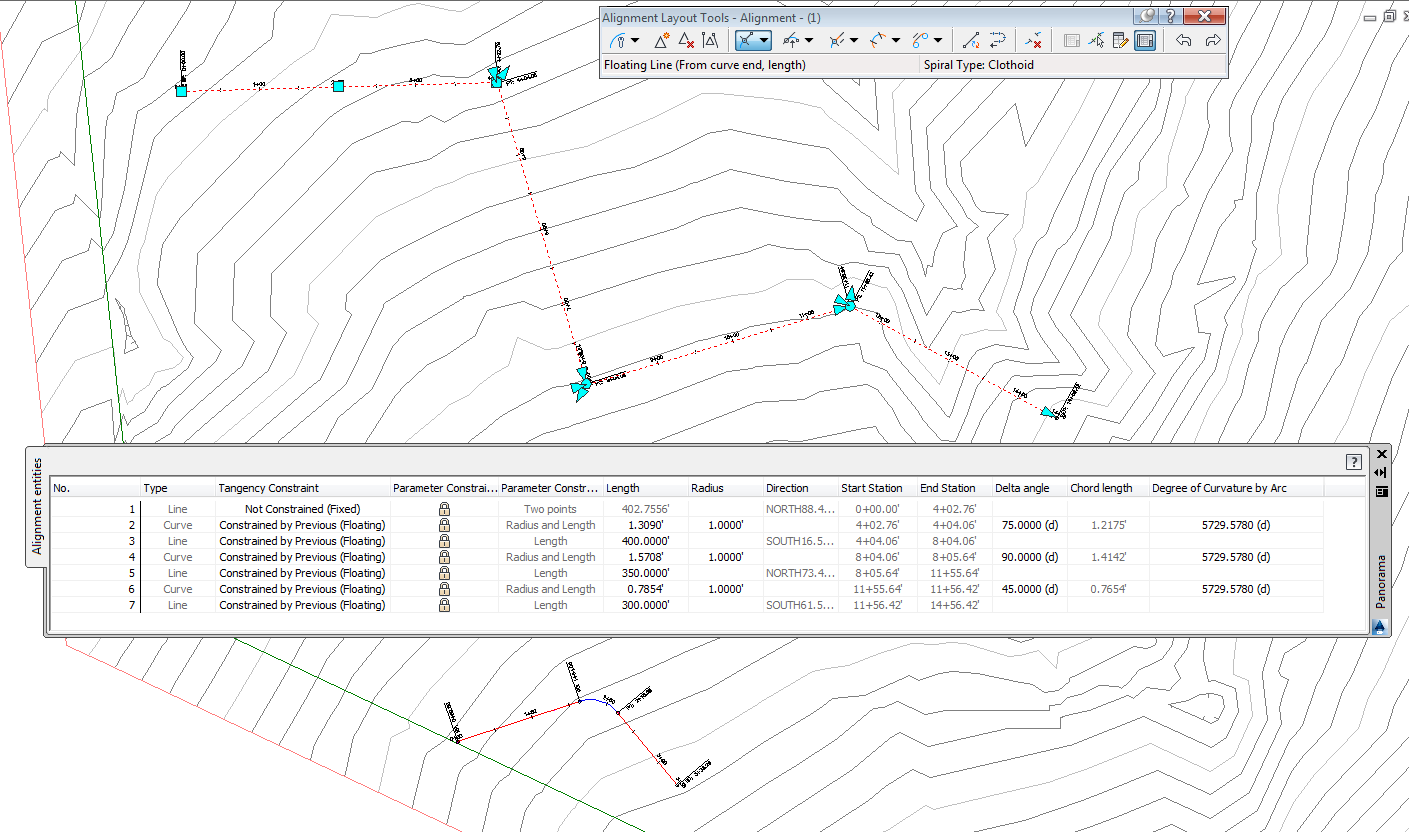
Task: Open Panorama properties icon
Action: click(1381, 491)
